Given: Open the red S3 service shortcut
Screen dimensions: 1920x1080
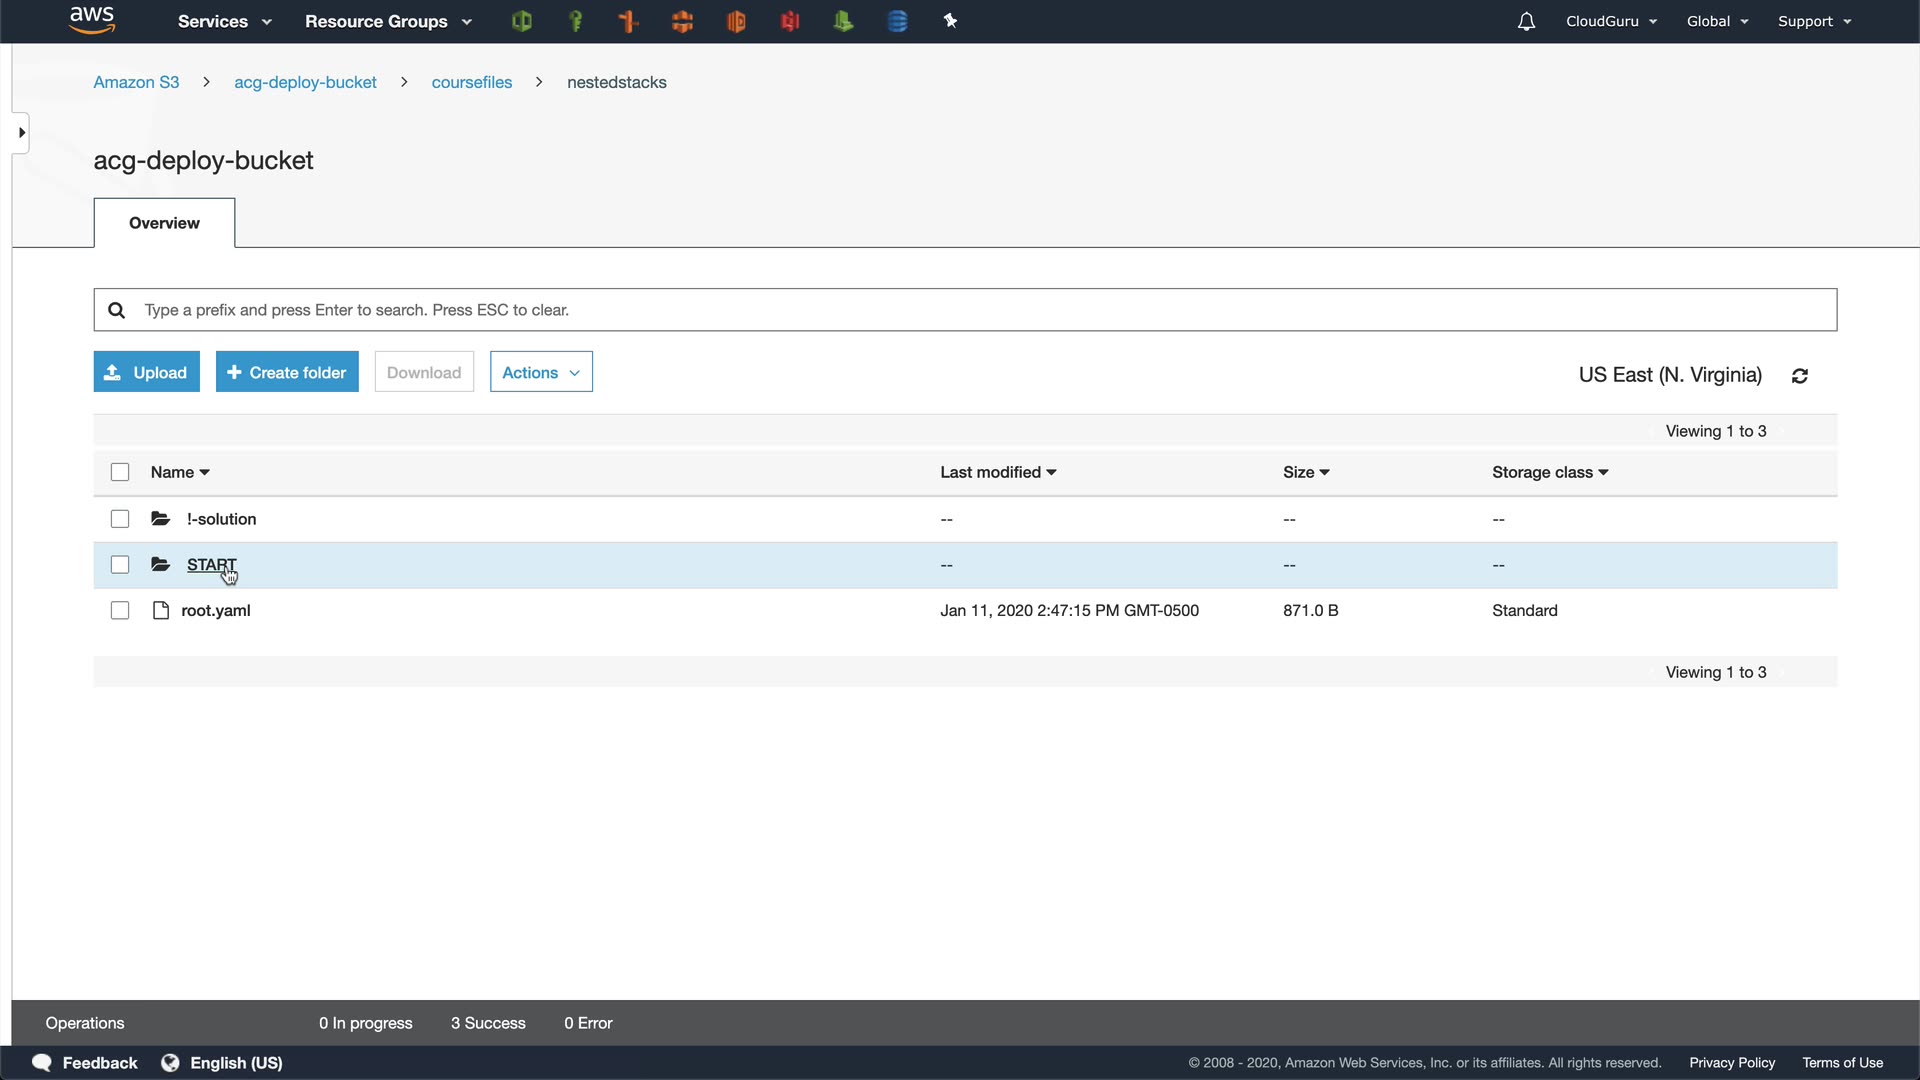Looking at the screenshot, I should [790, 21].
